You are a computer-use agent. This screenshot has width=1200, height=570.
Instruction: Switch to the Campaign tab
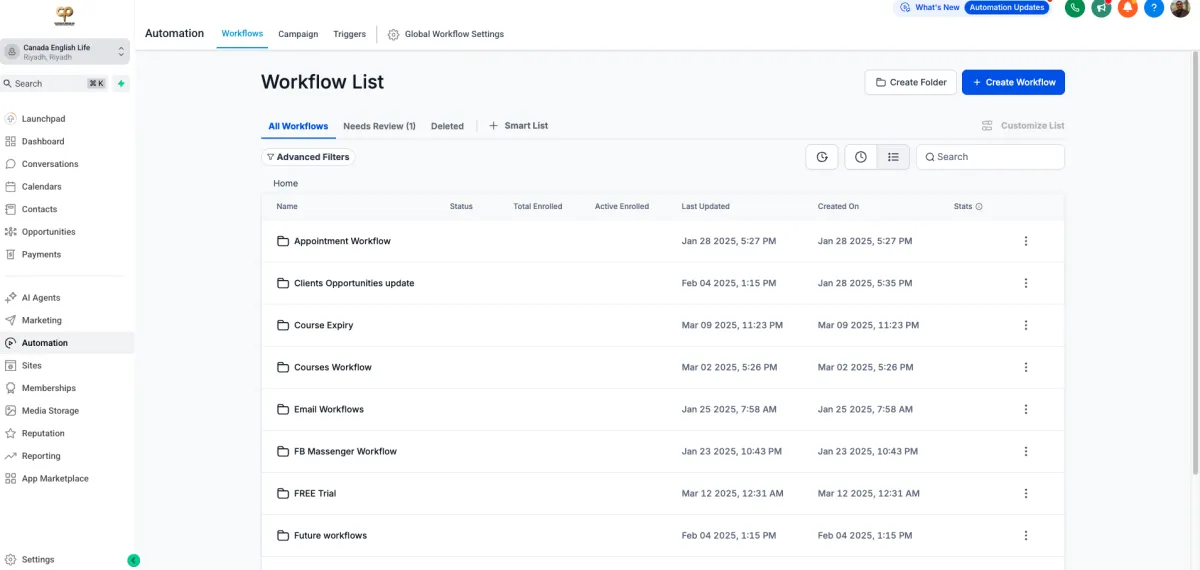[x=298, y=34]
